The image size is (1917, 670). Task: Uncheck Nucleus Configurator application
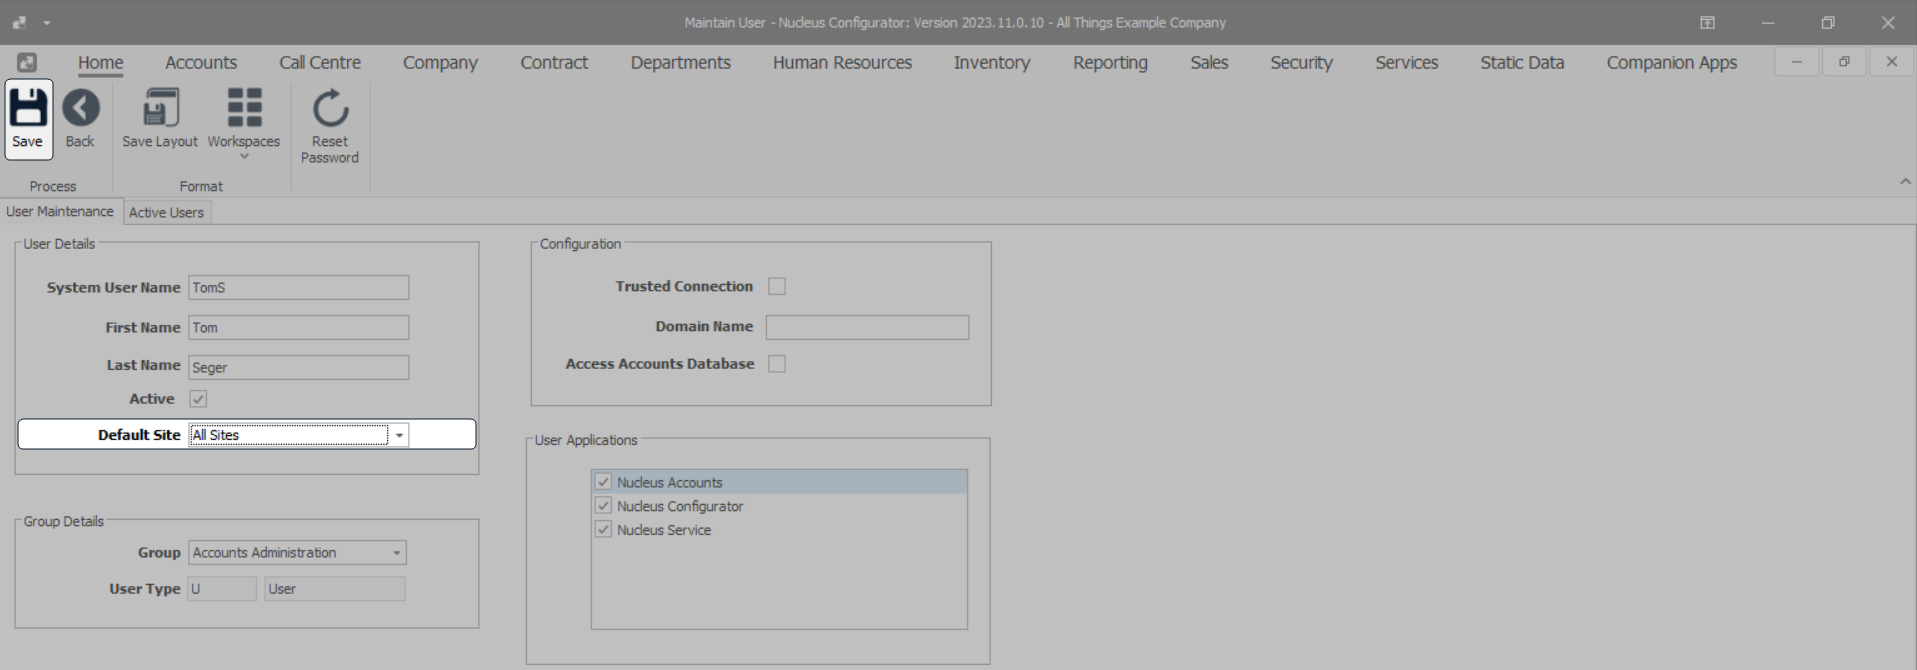click(603, 506)
